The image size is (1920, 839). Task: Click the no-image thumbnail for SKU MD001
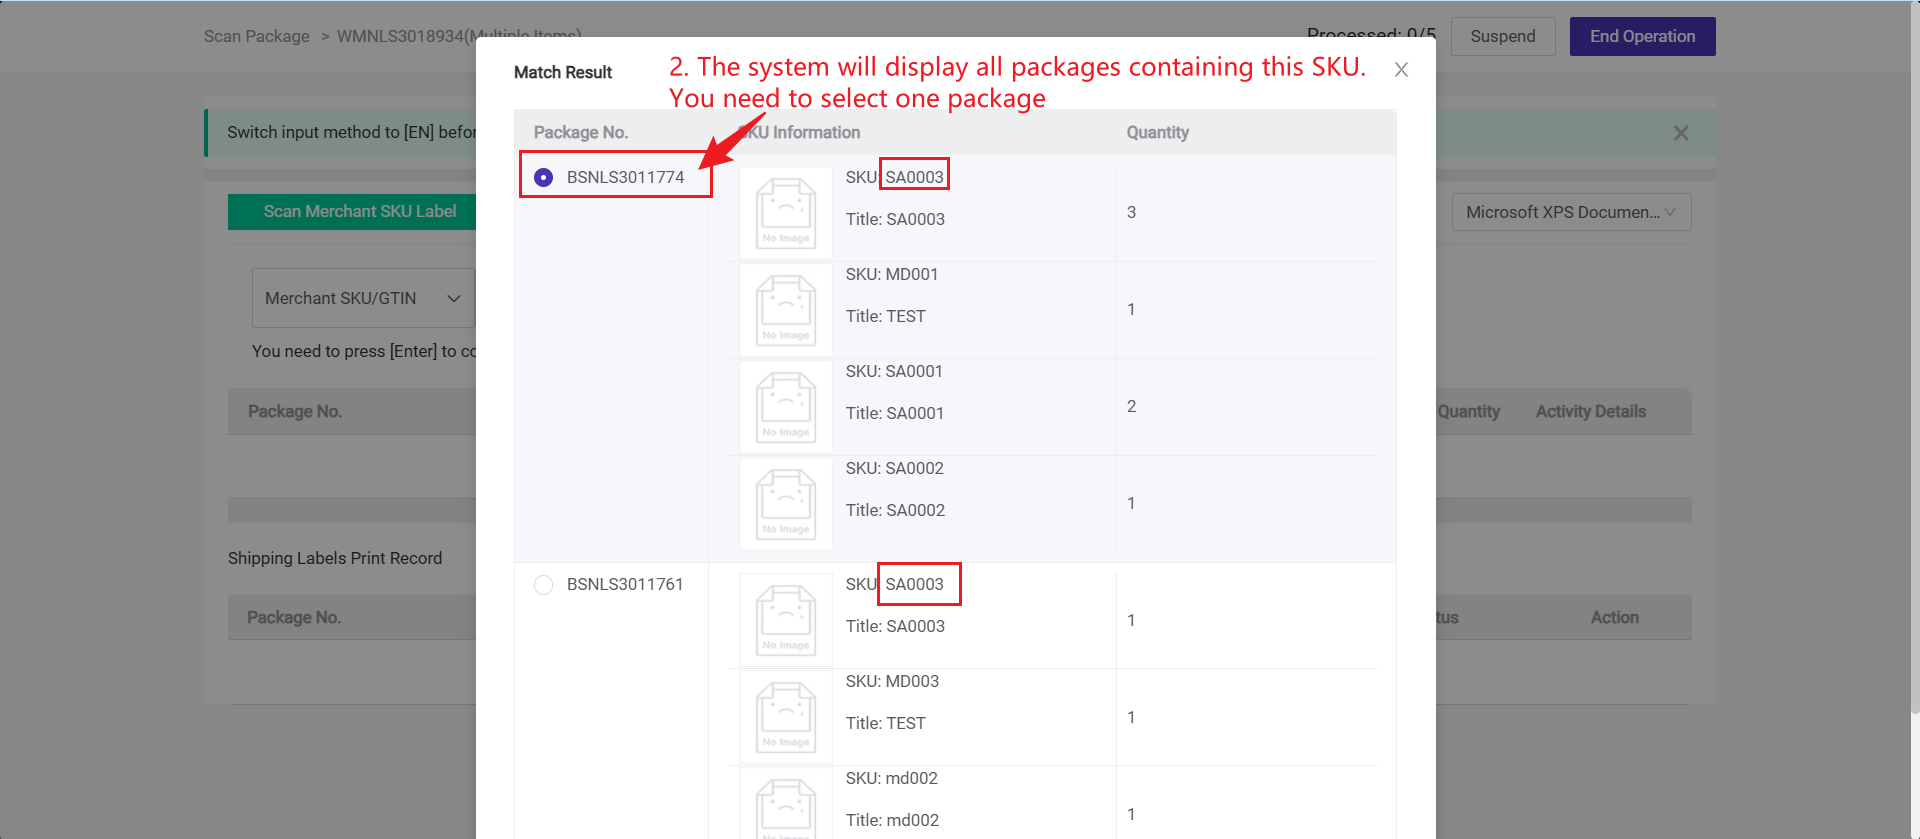point(786,310)
